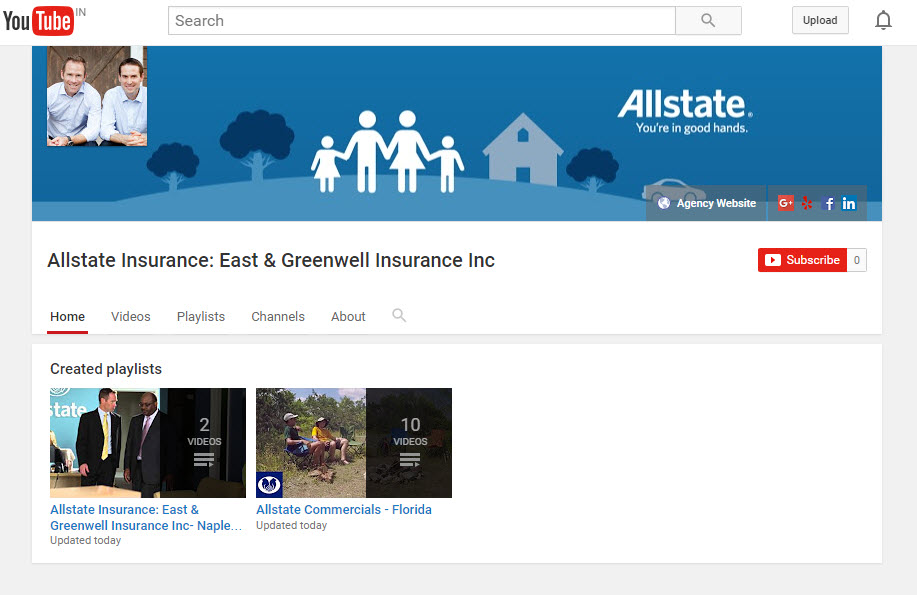Focus the Search input field
Image resolution: width=917 pixels, height=595 pixels.
pyautogui.click(x=422, y=20)
